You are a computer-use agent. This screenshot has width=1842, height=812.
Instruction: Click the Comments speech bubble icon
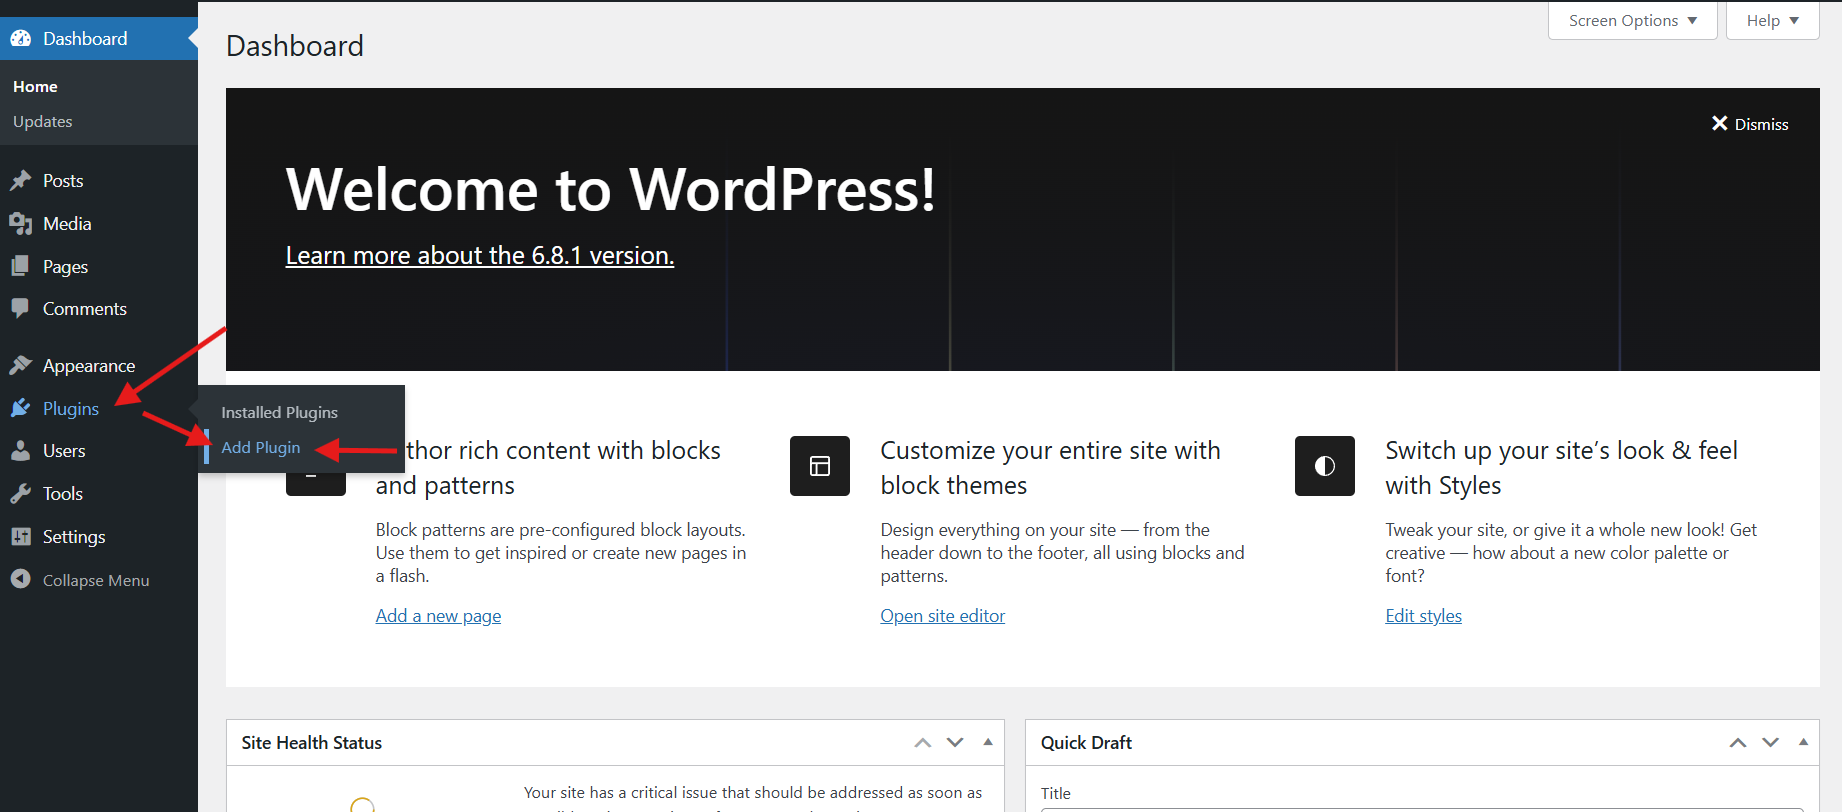pos(20,309)
